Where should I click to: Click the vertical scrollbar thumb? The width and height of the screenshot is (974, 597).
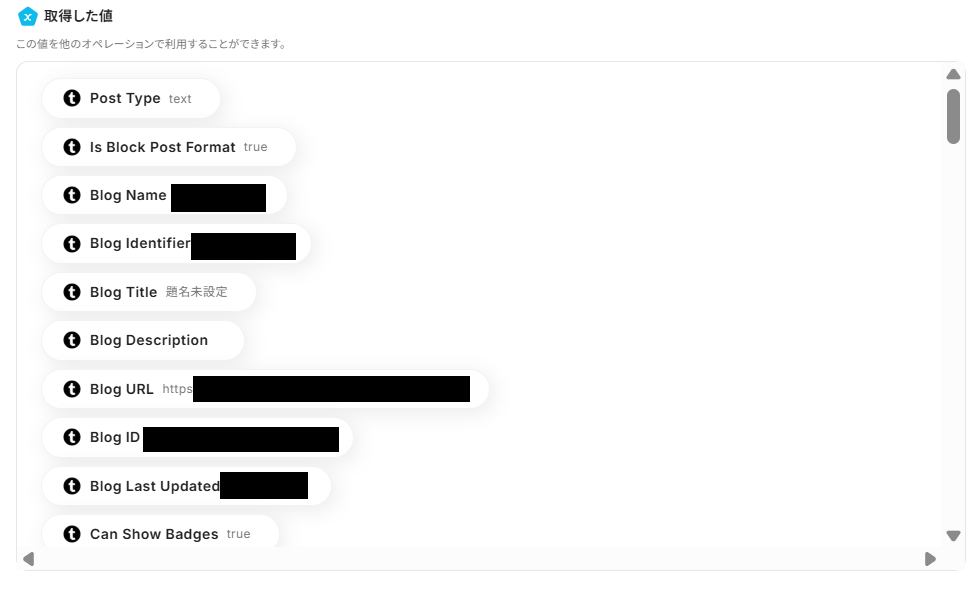954,116
